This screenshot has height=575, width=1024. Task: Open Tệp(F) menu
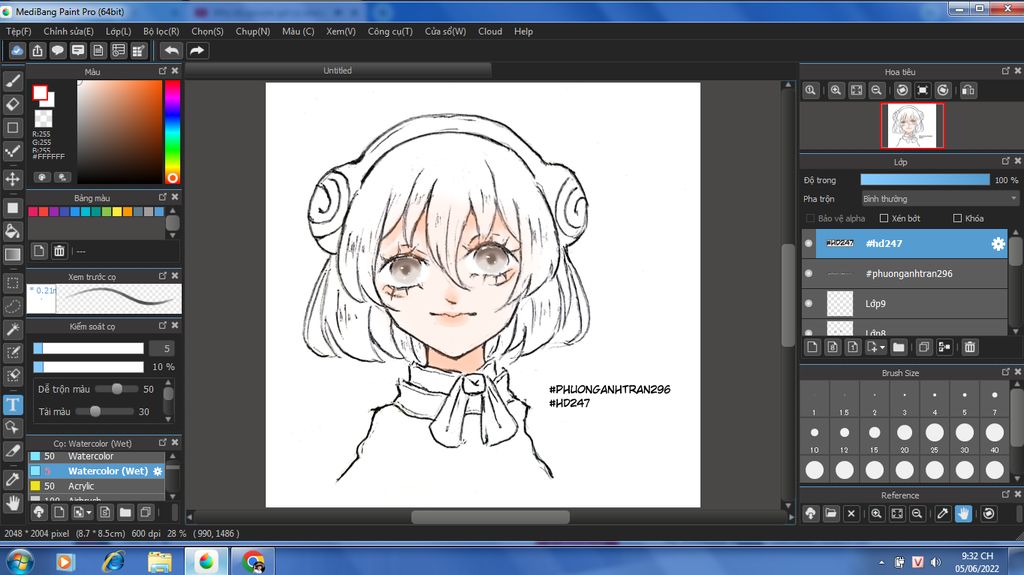[19, 31]
